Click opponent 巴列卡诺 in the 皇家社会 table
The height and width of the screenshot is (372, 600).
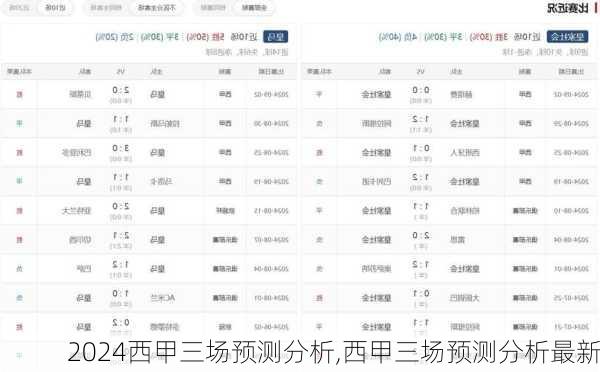377,181
